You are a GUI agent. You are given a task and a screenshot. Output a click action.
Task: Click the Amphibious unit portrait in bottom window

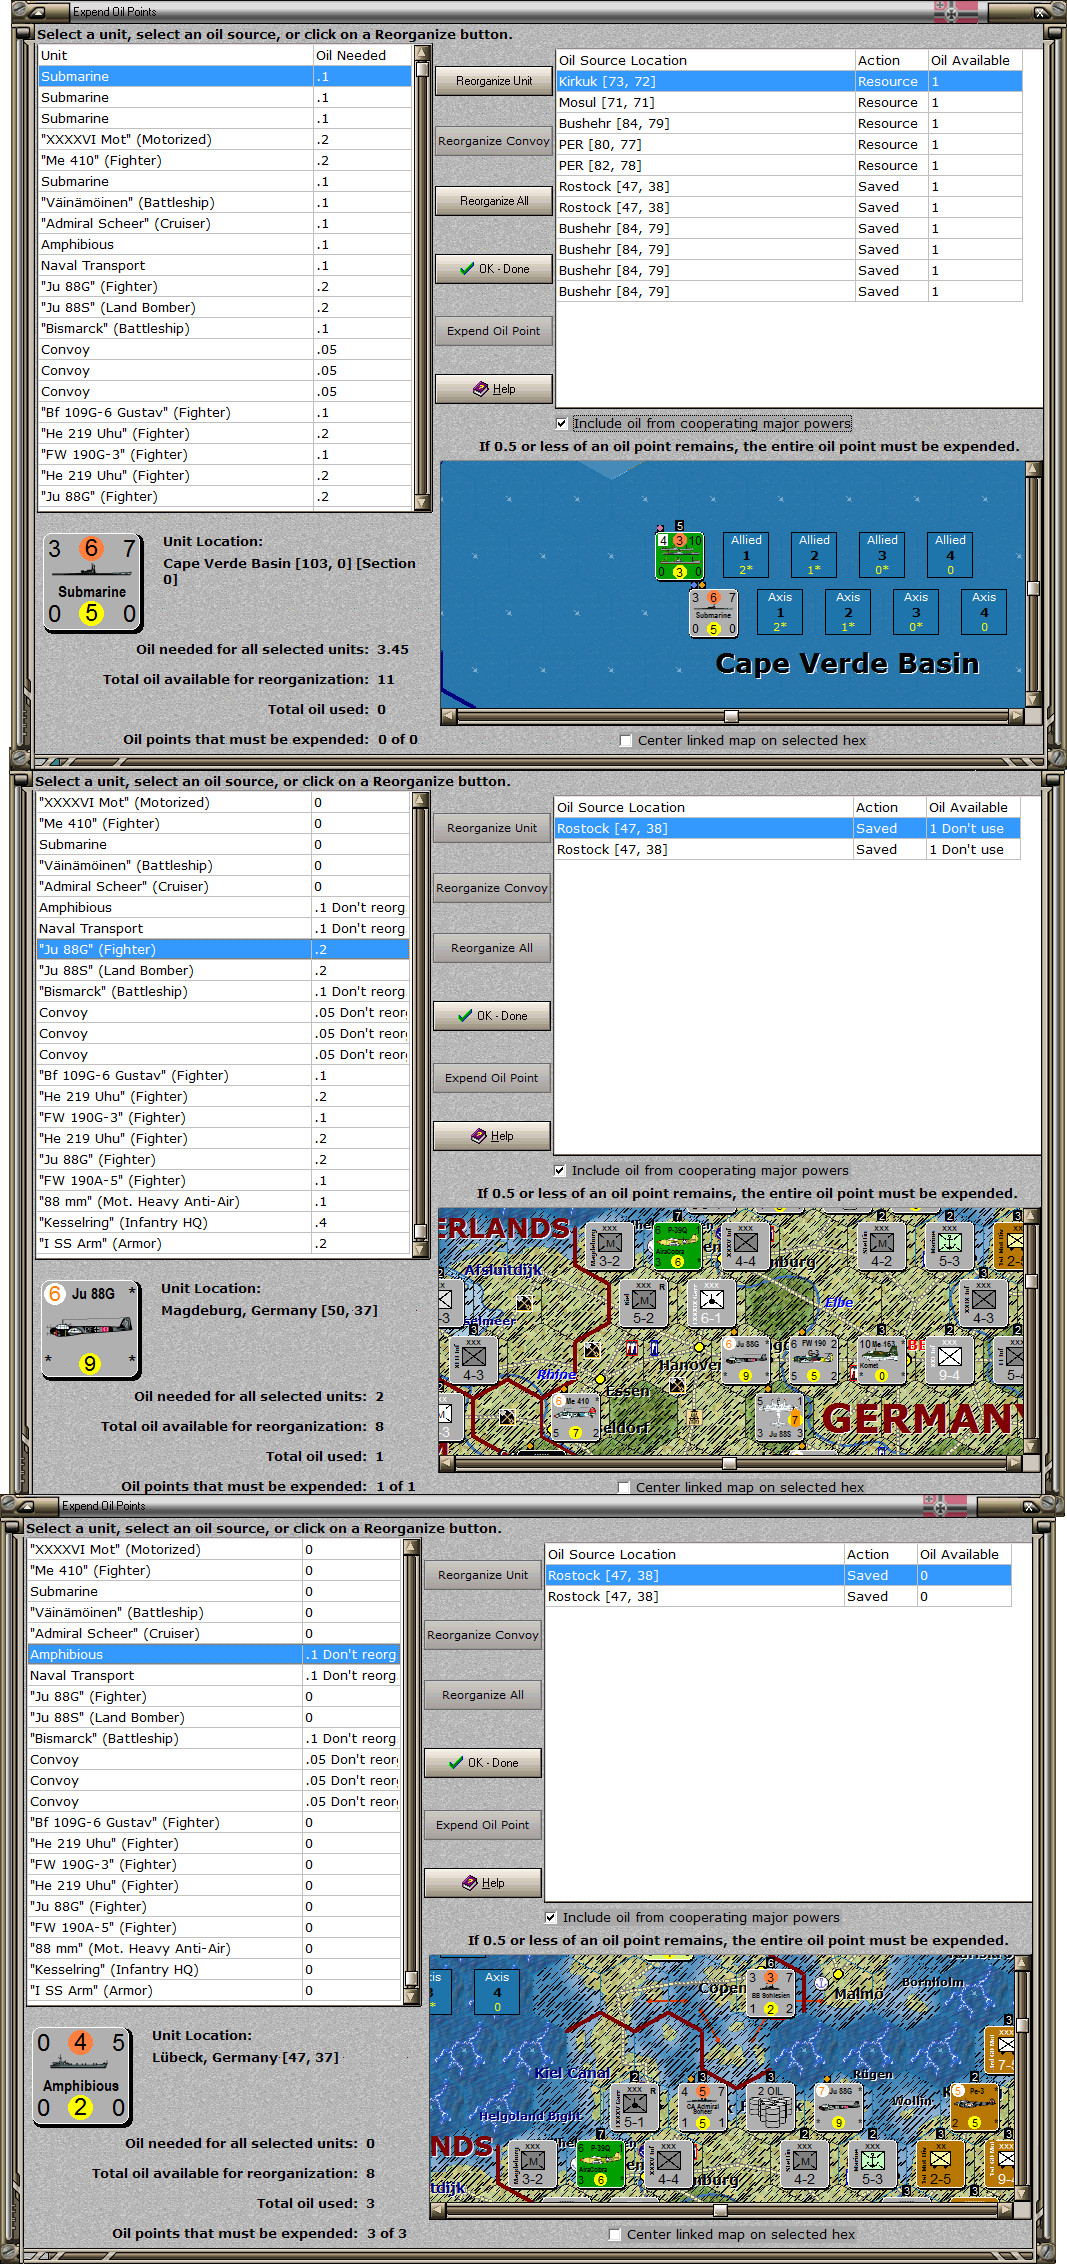coord(81,2077)
